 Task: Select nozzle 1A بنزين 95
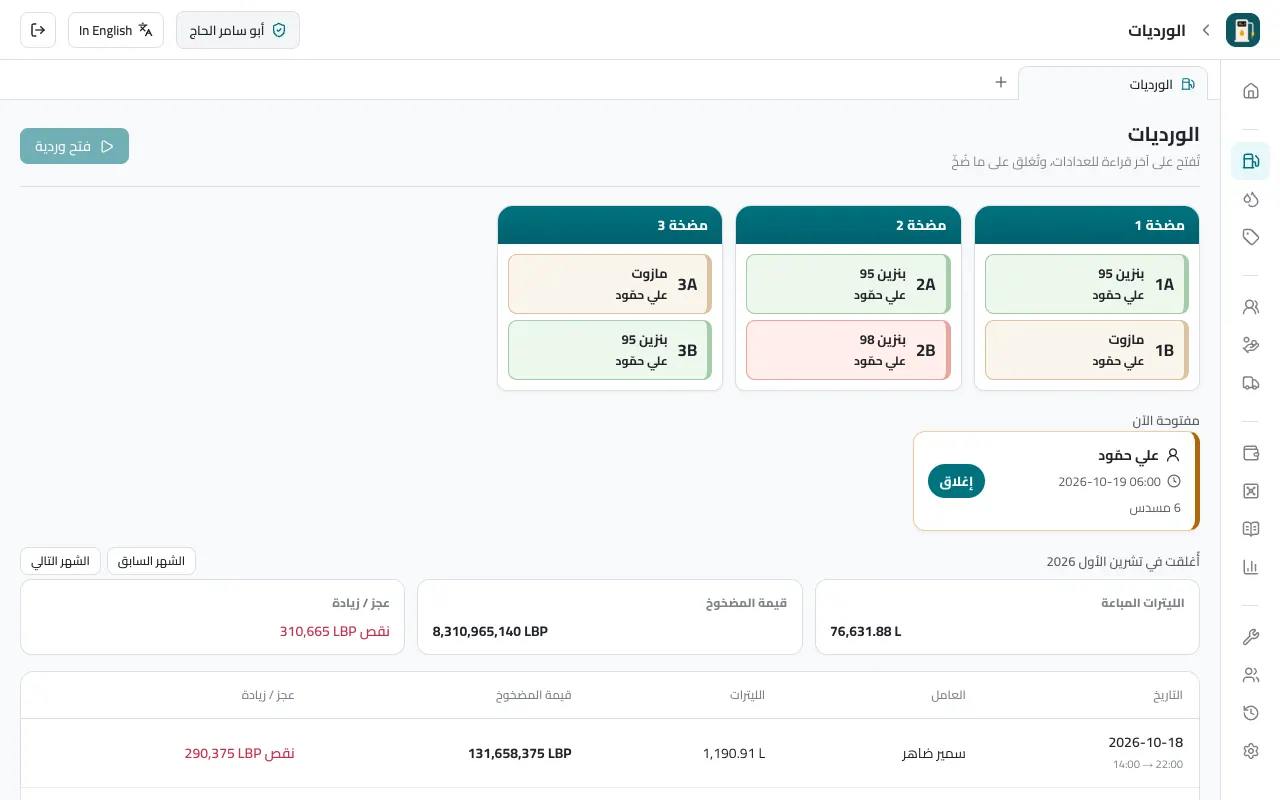click(1087, 284)
